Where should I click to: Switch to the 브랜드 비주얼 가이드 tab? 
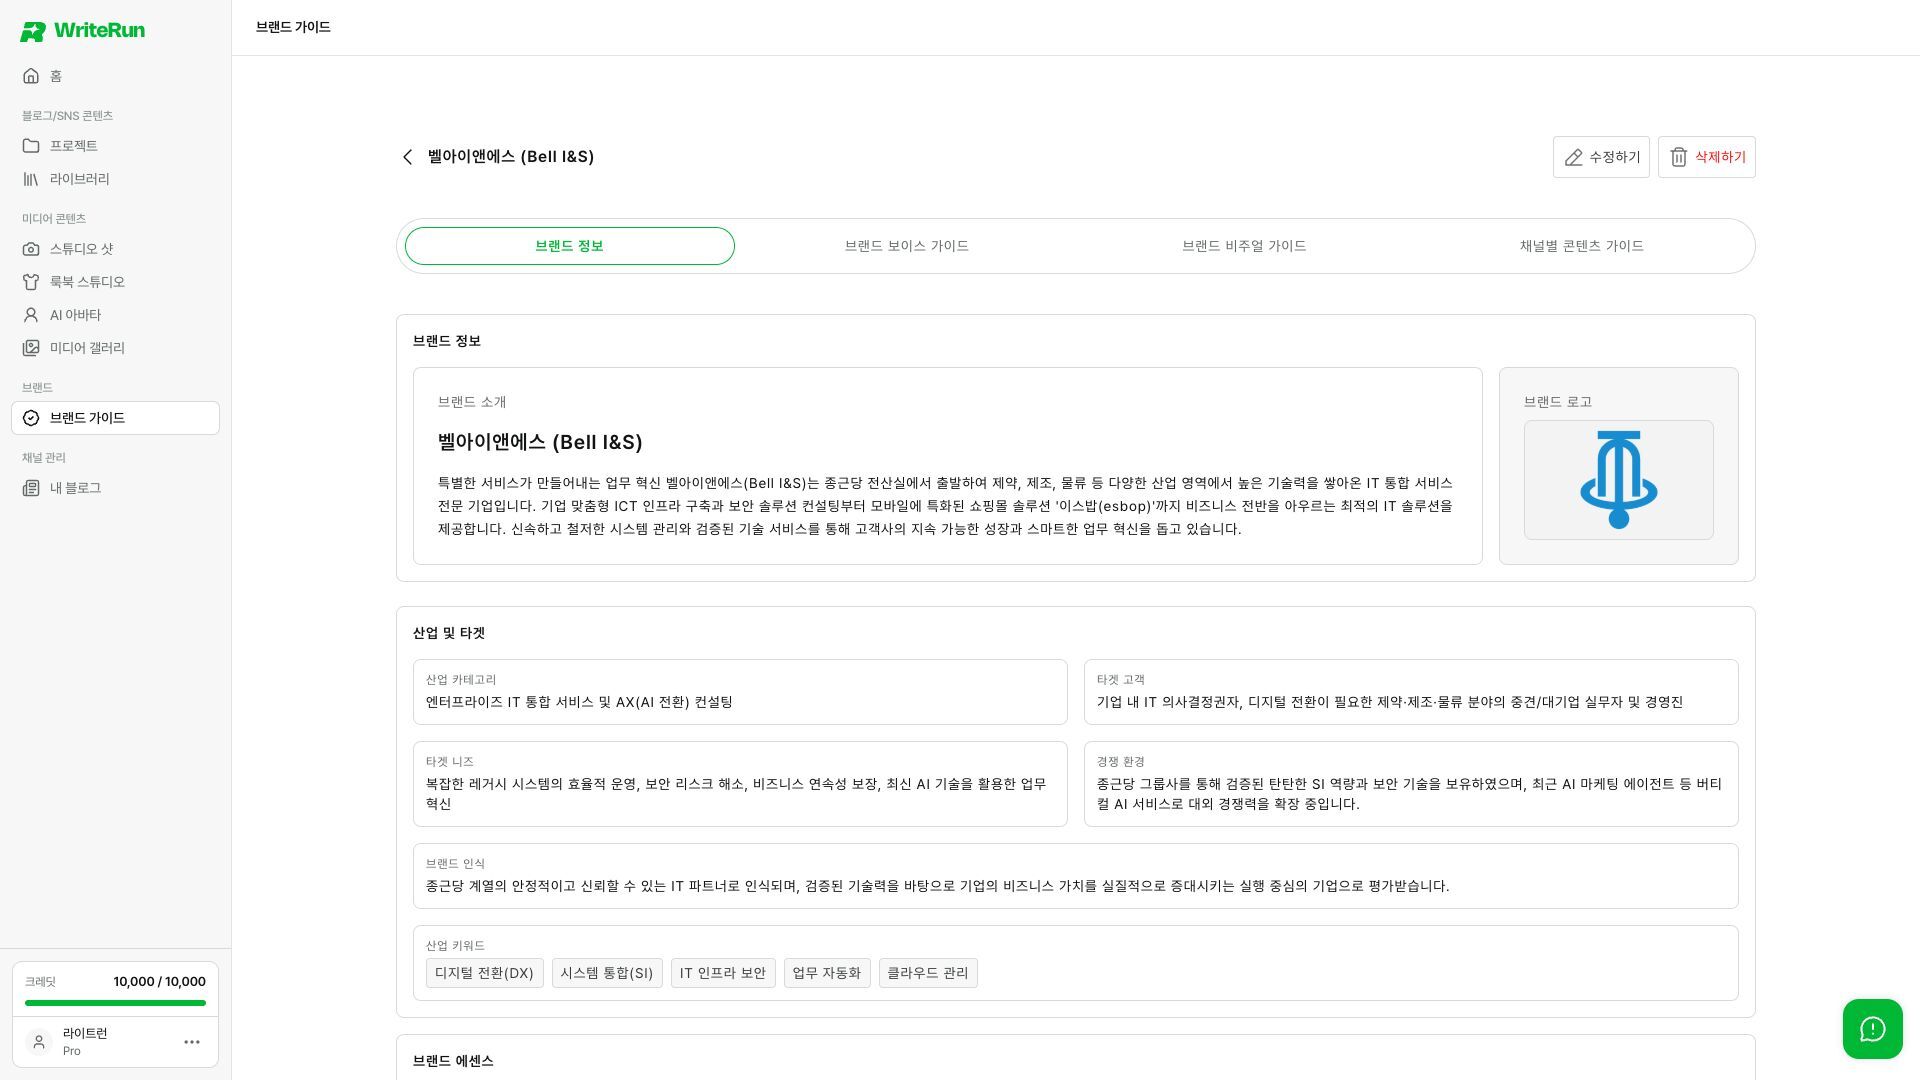point(1244,246)
